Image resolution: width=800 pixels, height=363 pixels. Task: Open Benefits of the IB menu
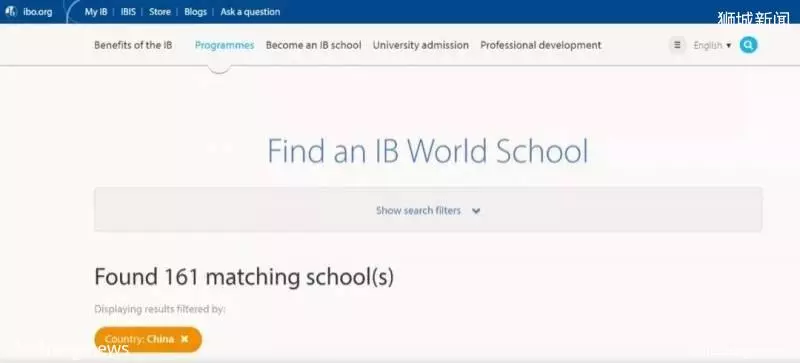(x=133, y=45)
